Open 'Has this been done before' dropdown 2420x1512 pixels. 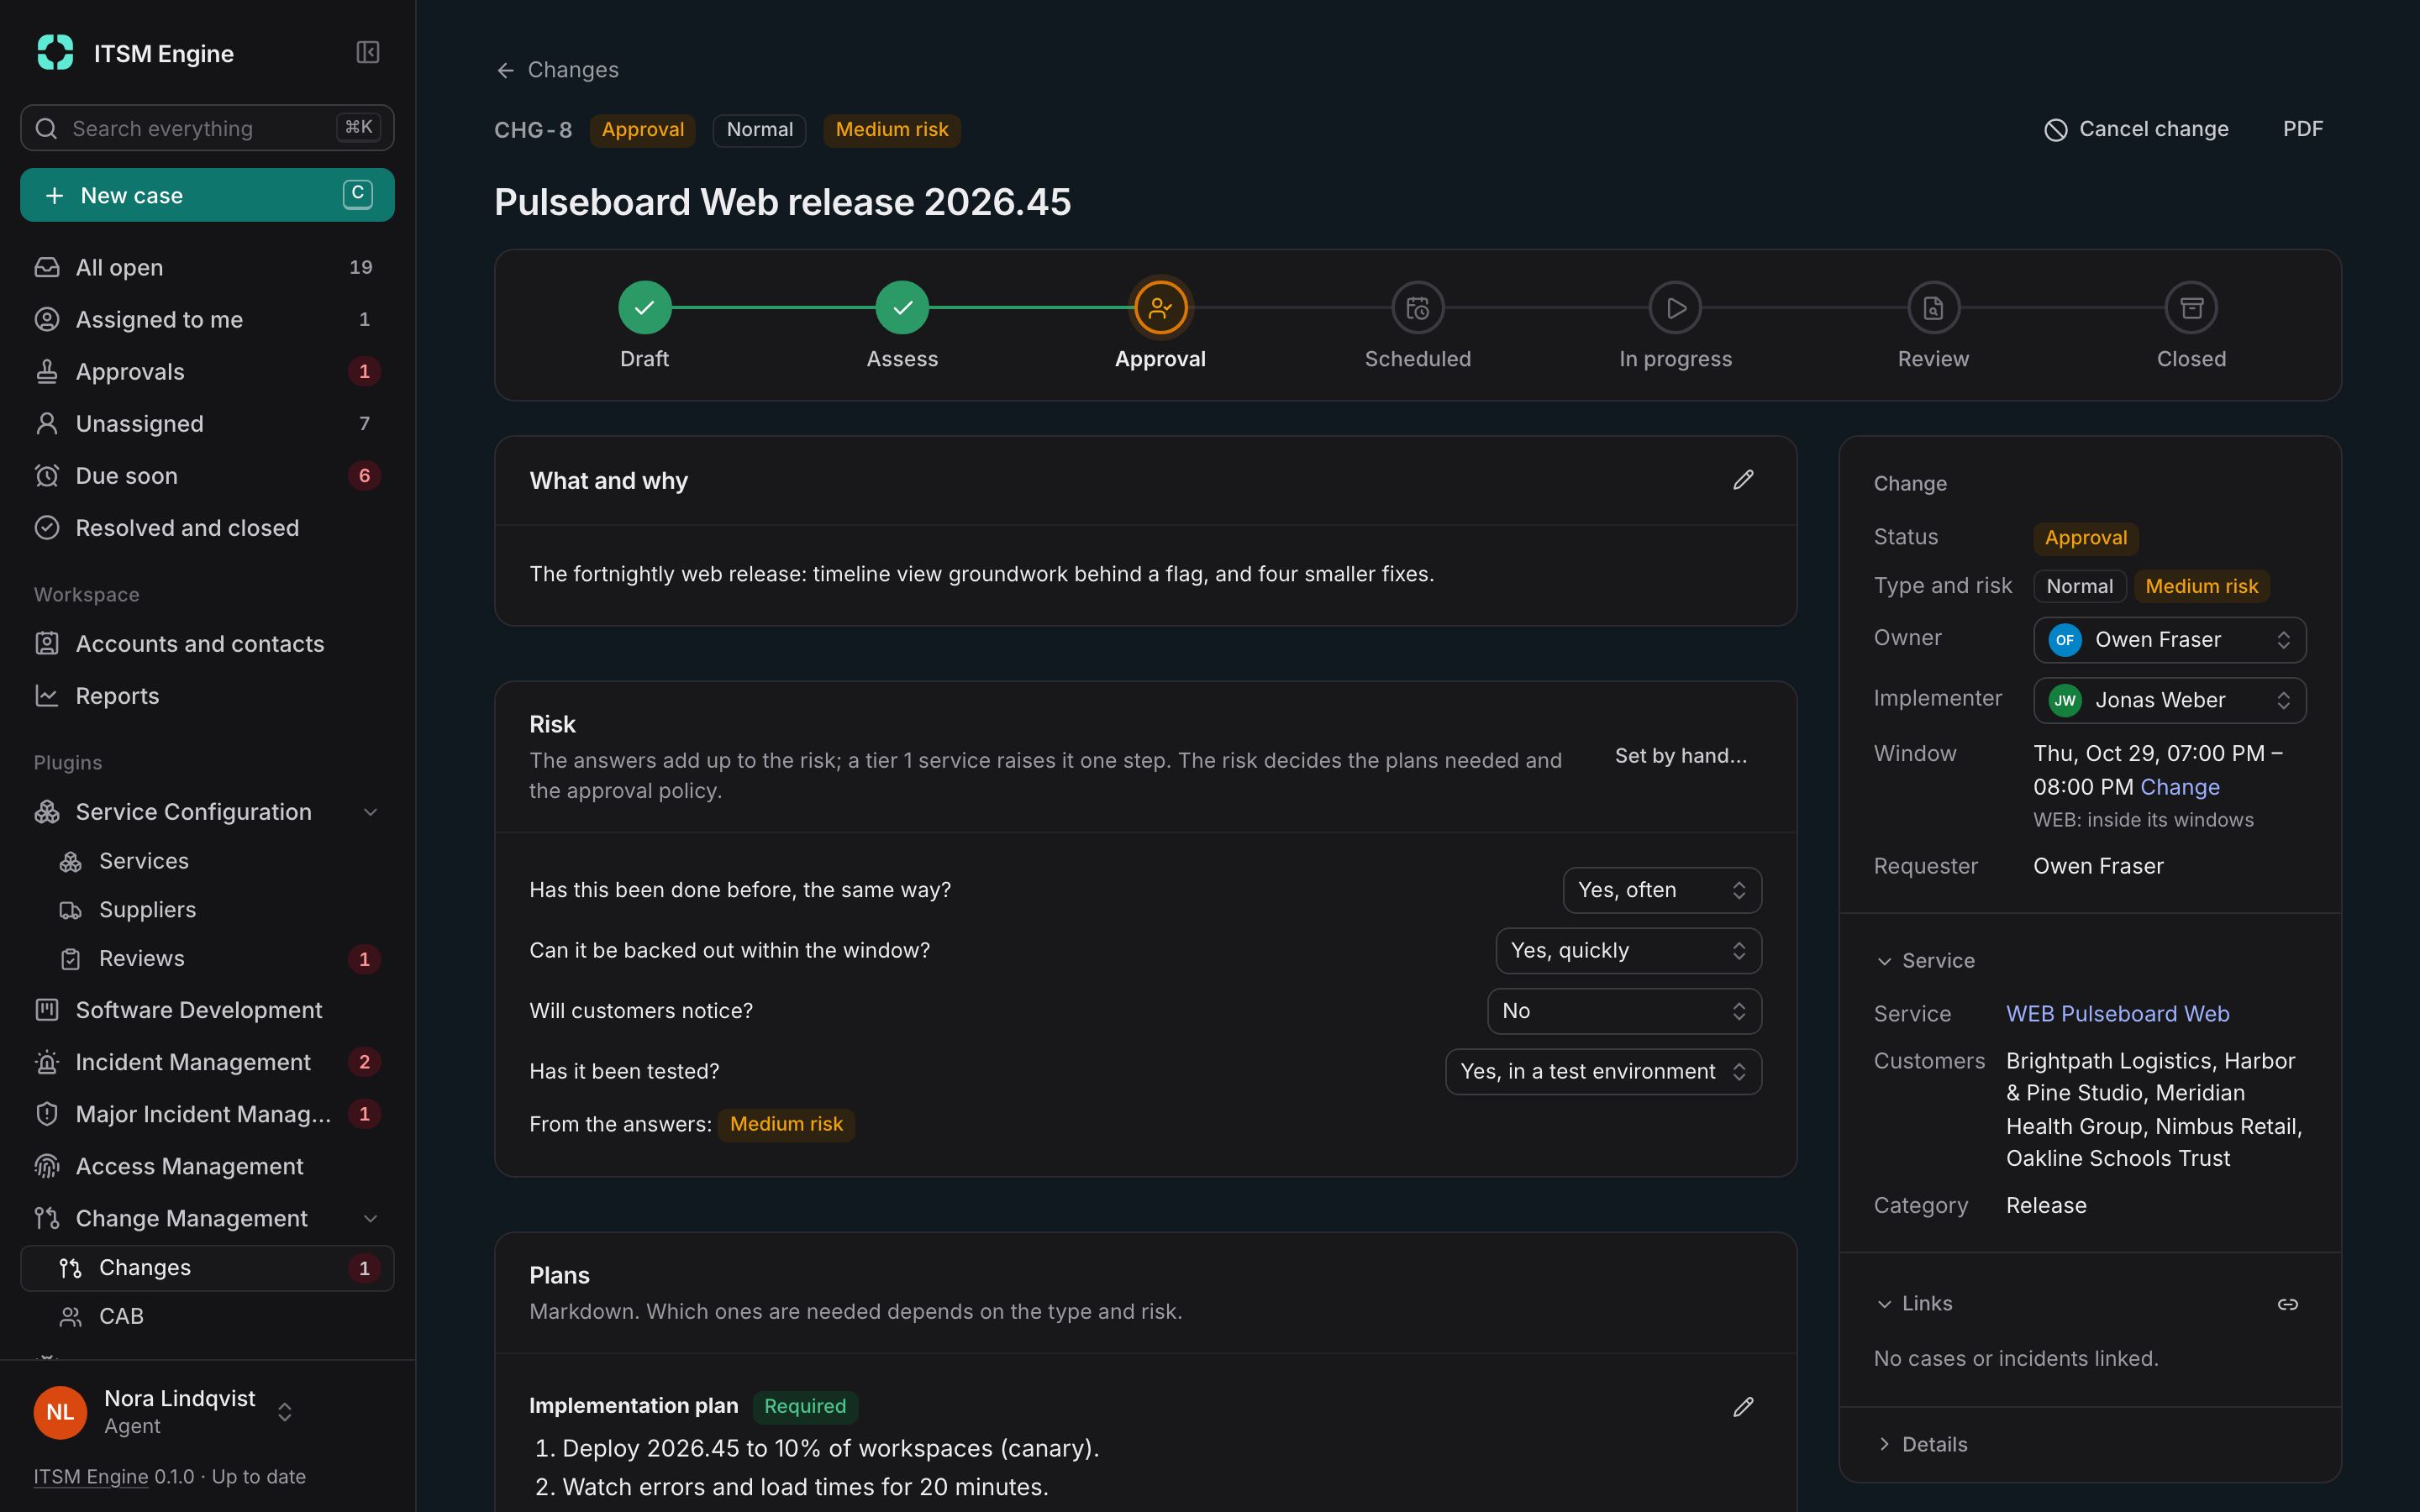pos(1662,890)
